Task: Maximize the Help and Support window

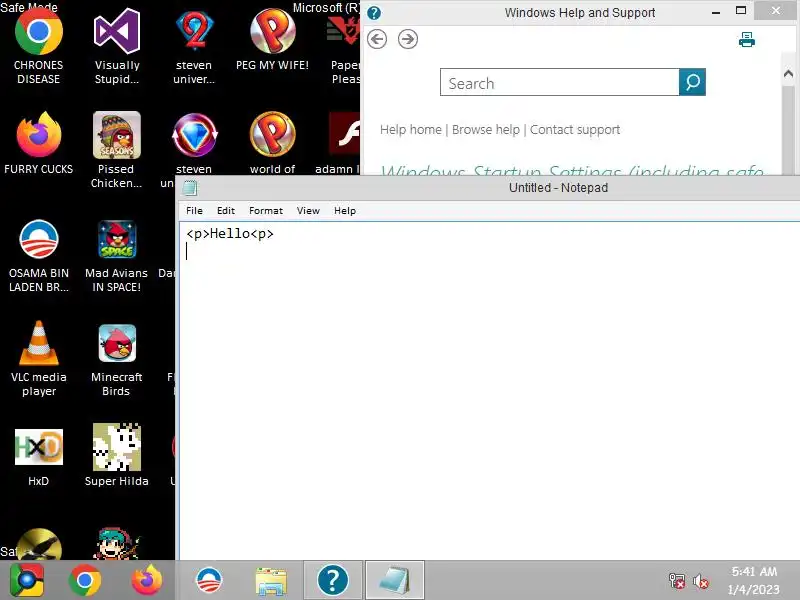Action: [x=741, y=11]
